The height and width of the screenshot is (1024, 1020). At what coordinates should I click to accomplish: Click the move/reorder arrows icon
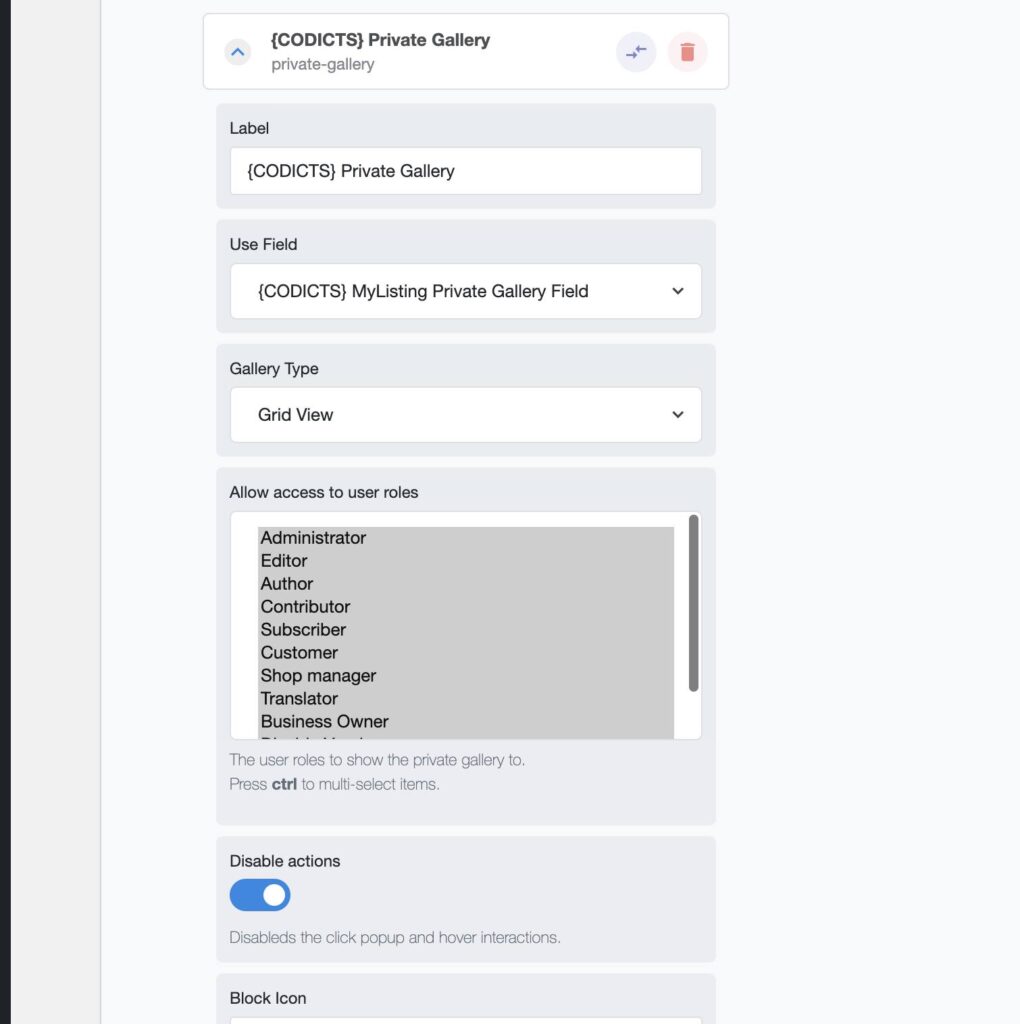coord(636,52)
